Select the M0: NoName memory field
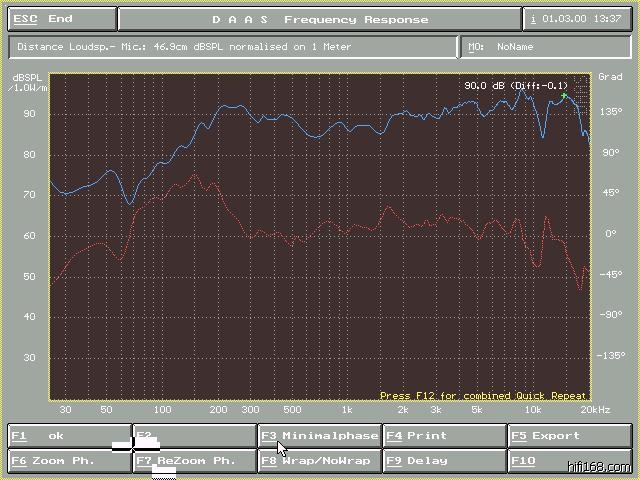640x480 pixels. (545, 47)
